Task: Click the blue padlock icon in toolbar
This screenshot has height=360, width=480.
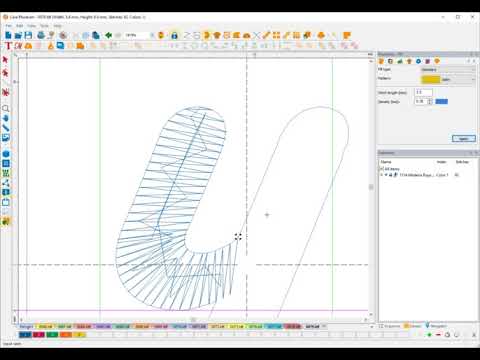Action: (x=174, y=35)
